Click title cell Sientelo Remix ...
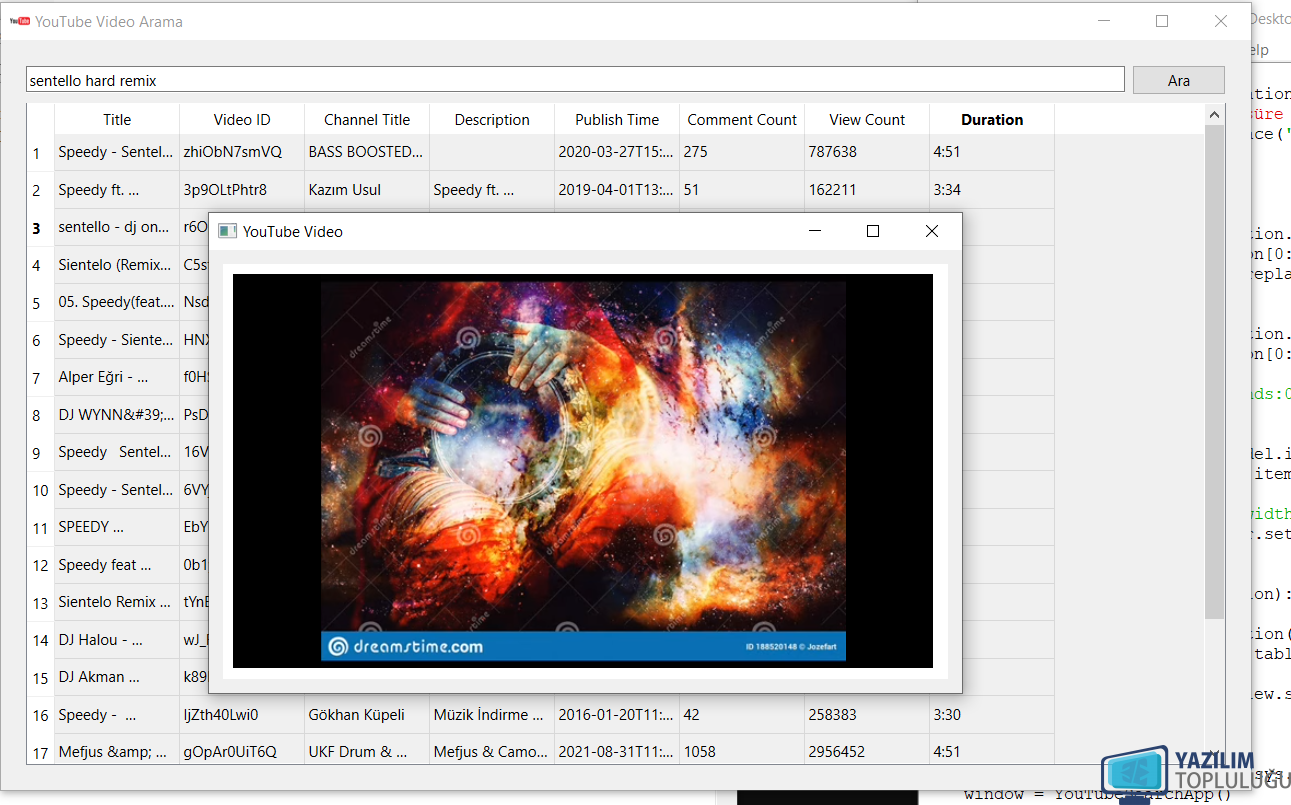The image size is (1291, 805). coord(117,602)
